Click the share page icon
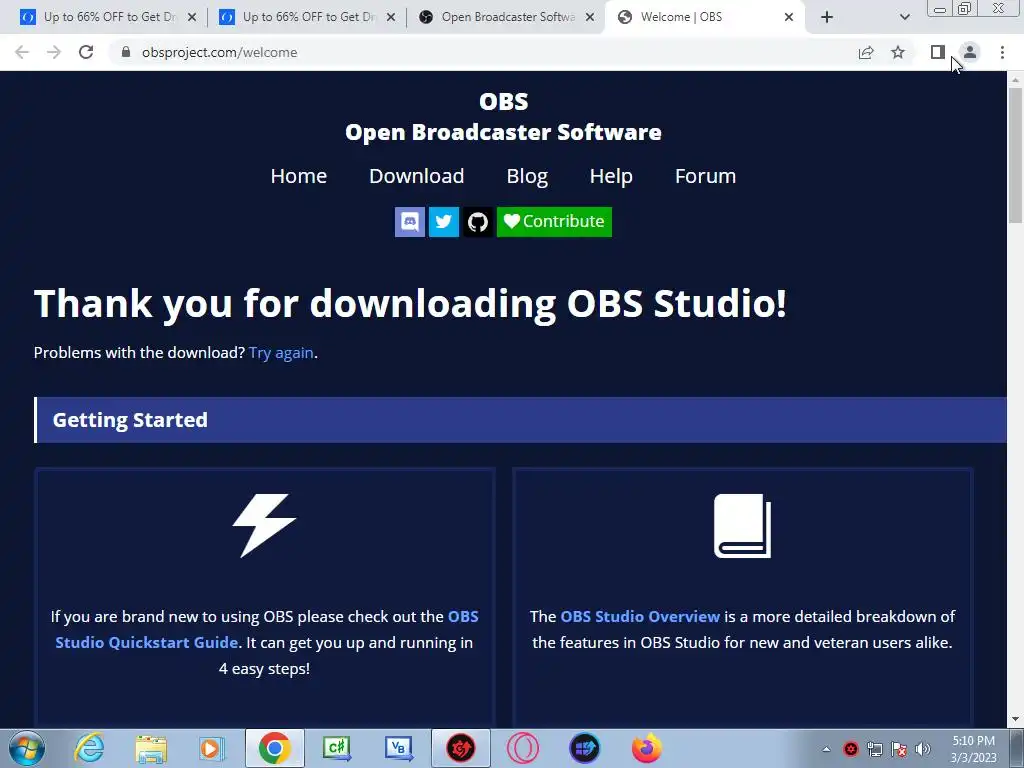 click(866, 52)
